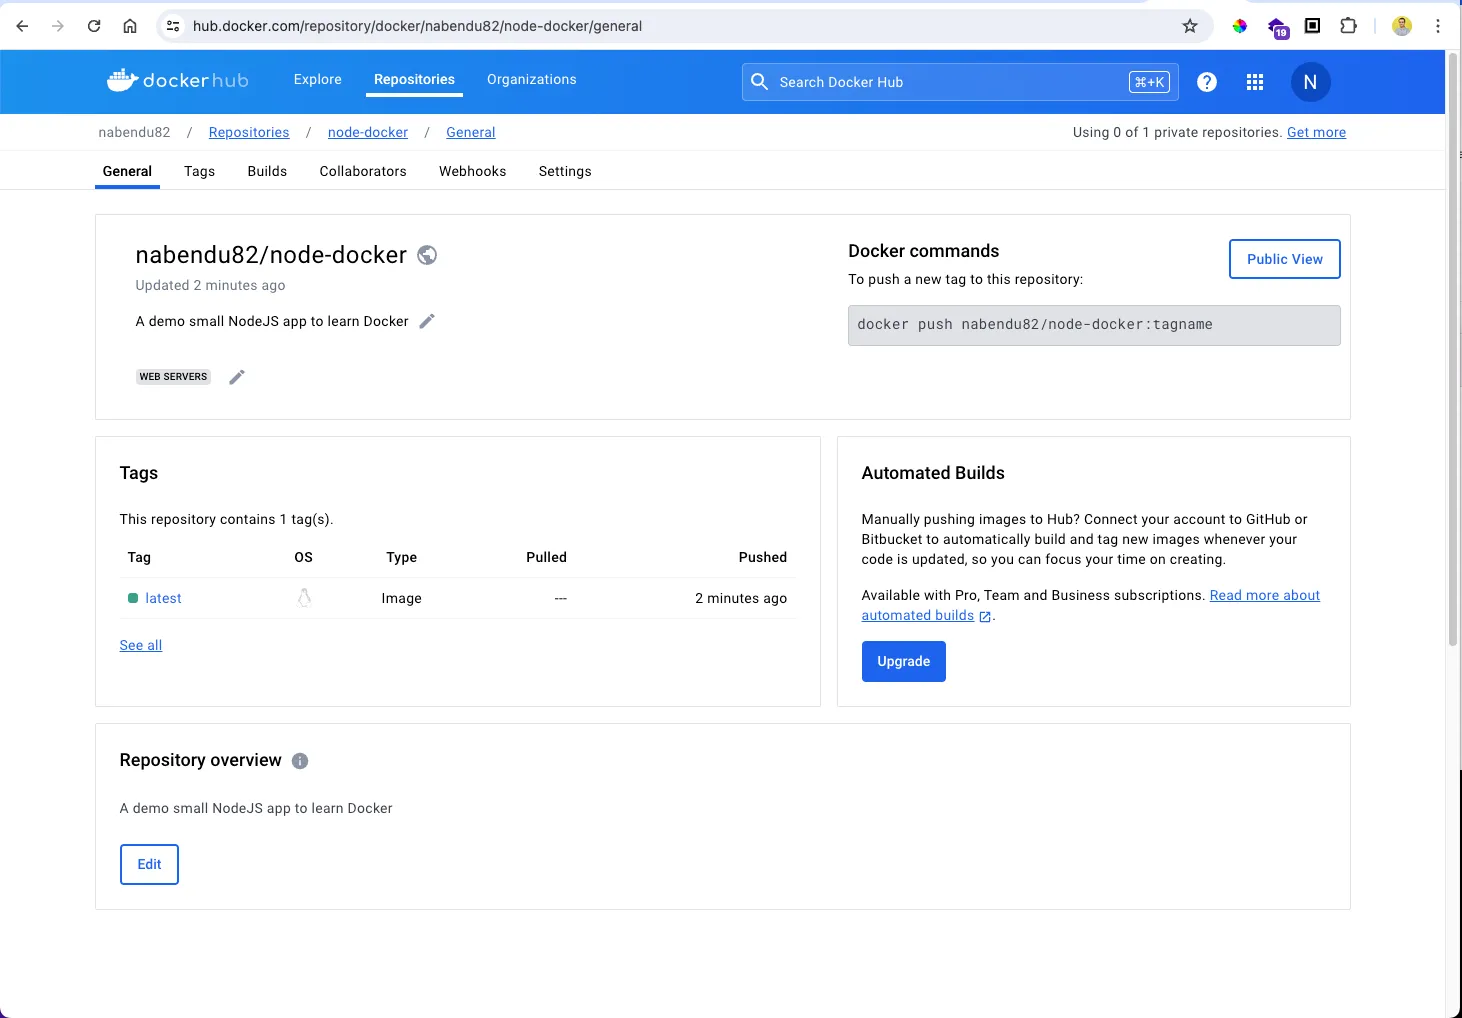Click the browser home icon
The height and width of the screenshot is (1018, 1462).
[130, 26]
